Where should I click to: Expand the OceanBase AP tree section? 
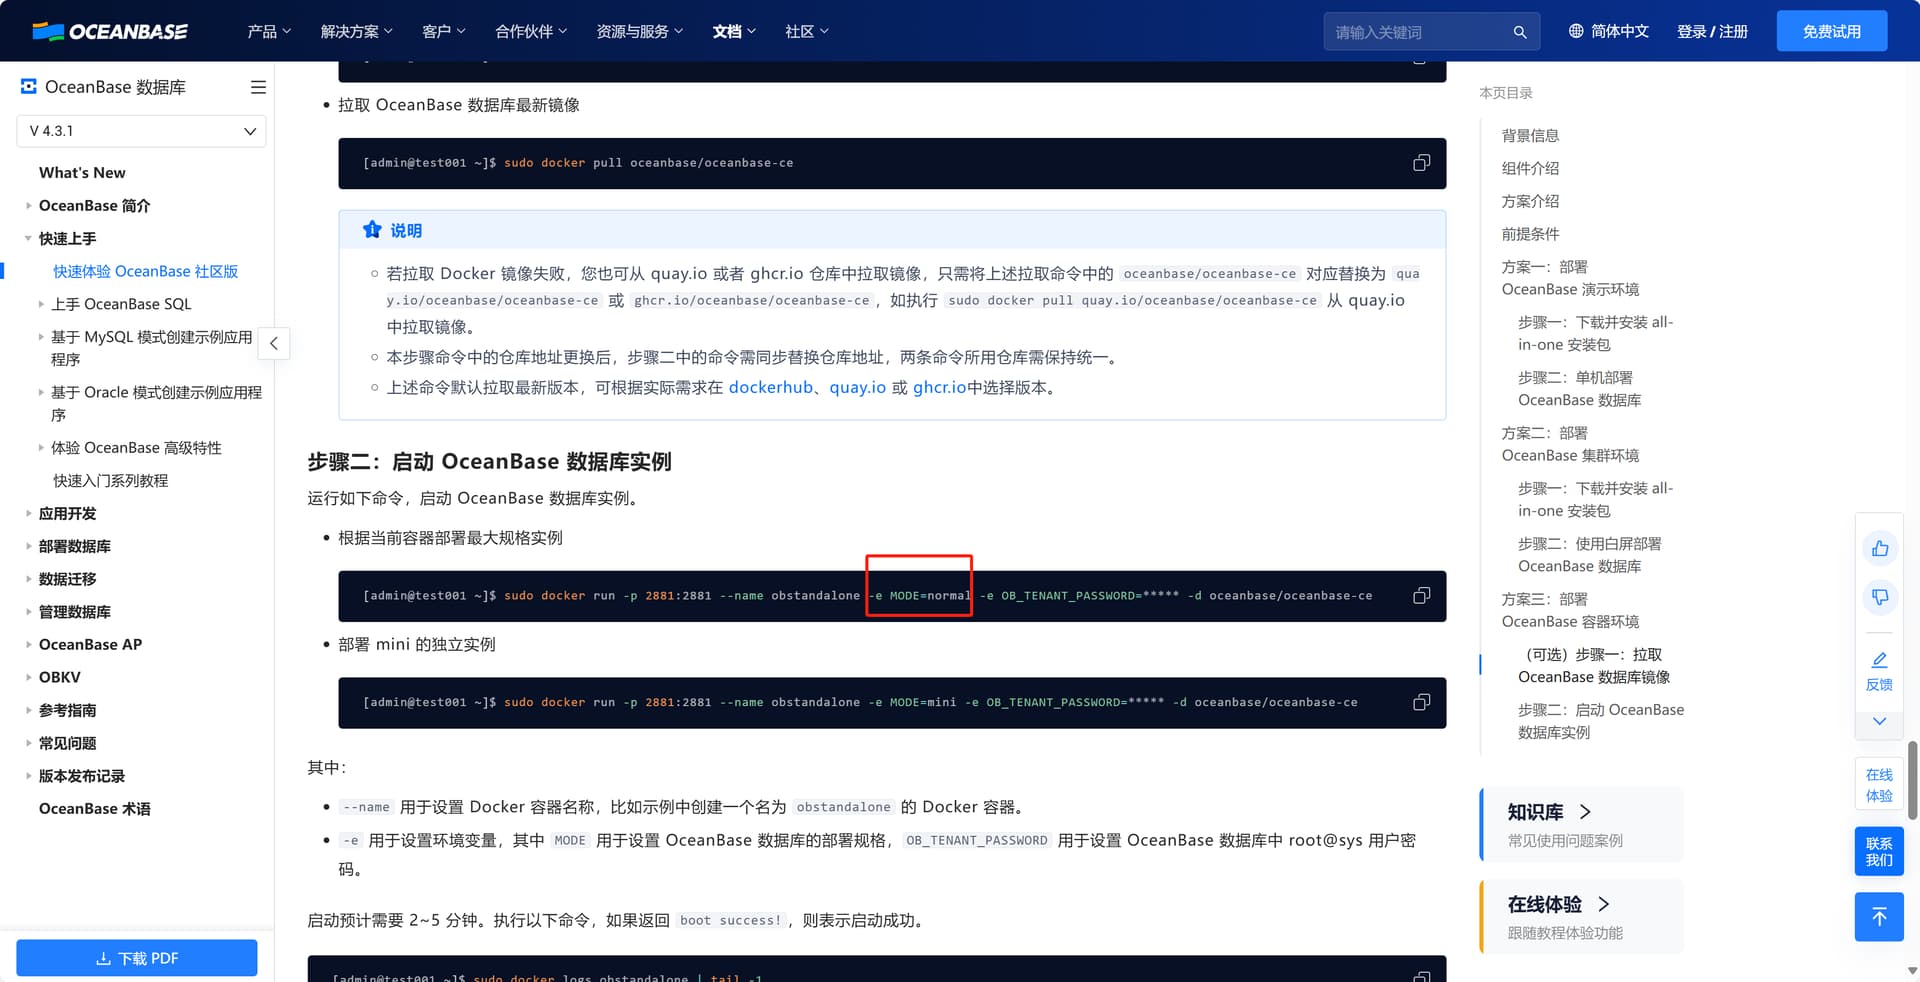click(x=28, y=645)
